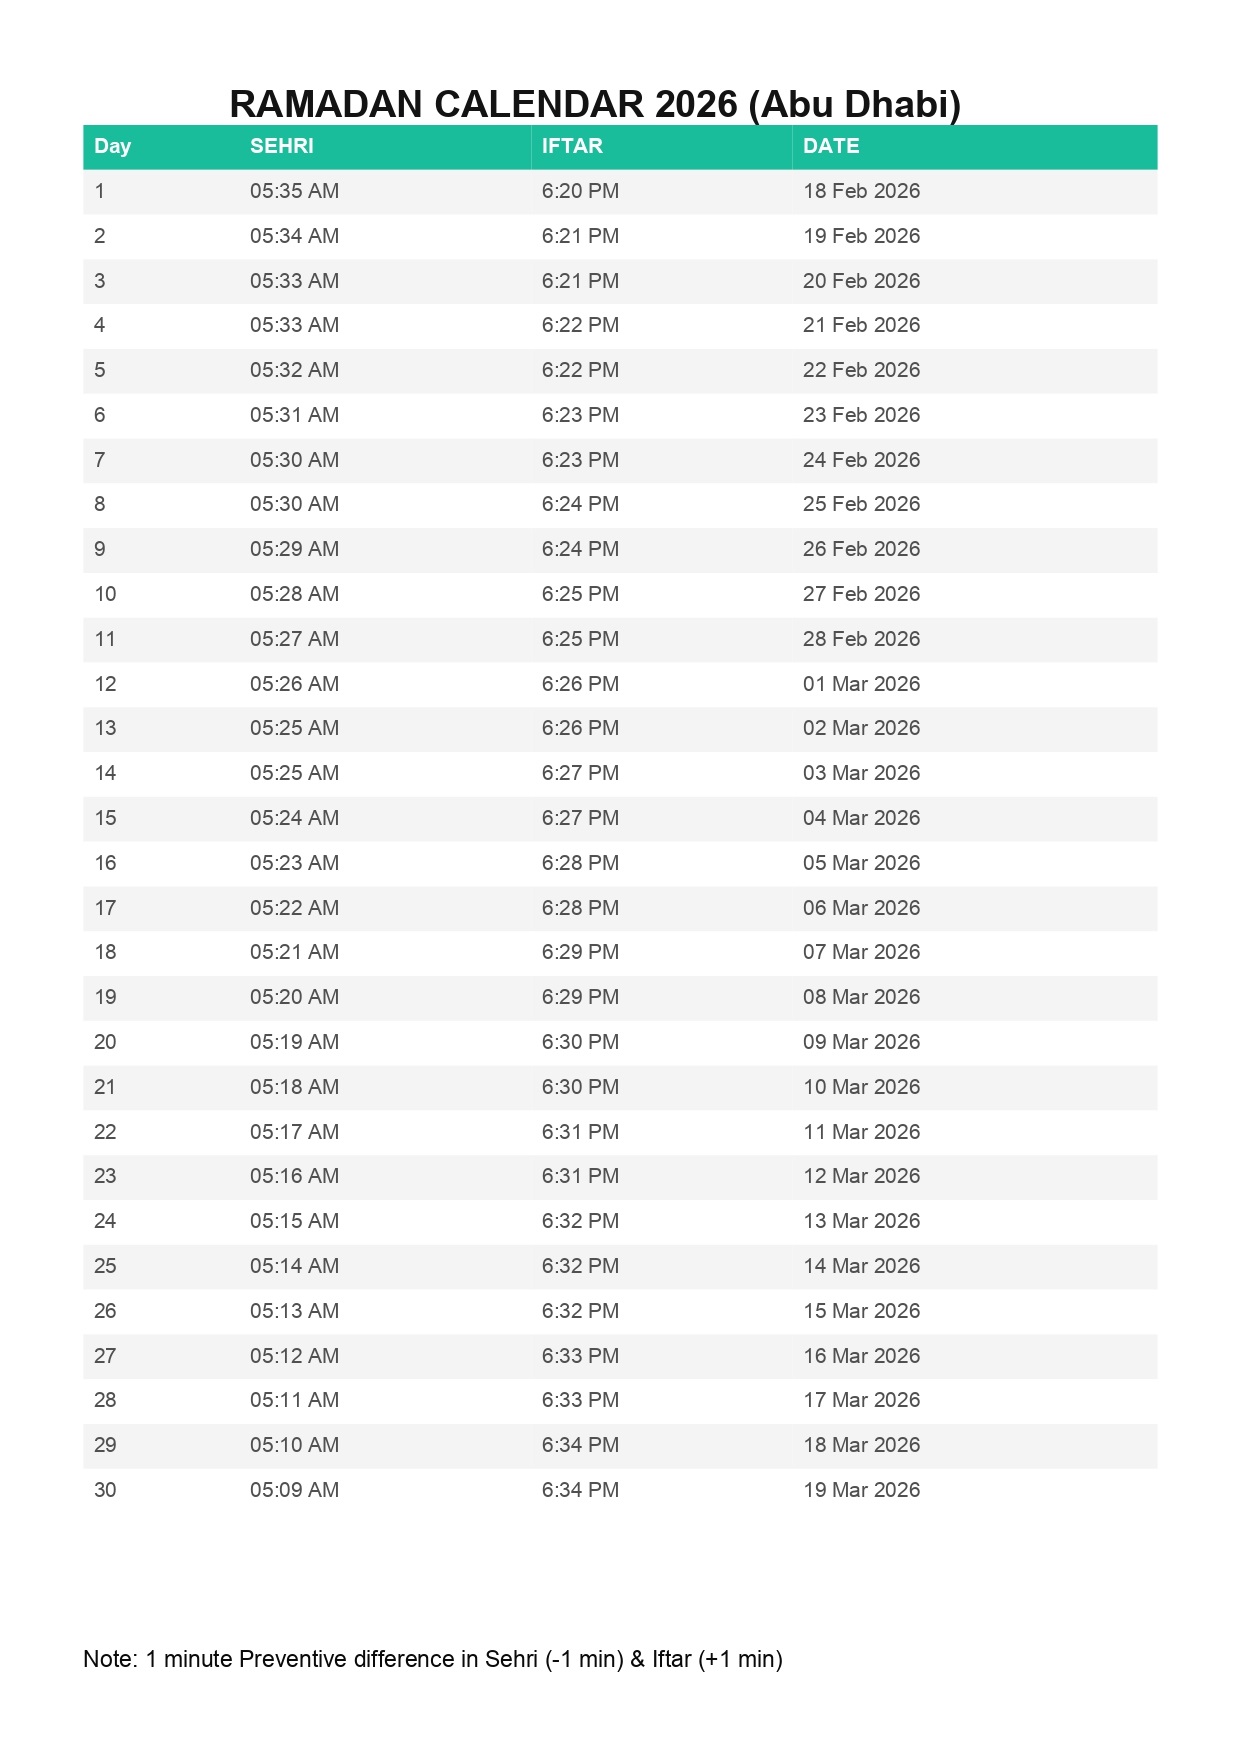
Task: Select the DATE column header
Action: tap(830, 146)
